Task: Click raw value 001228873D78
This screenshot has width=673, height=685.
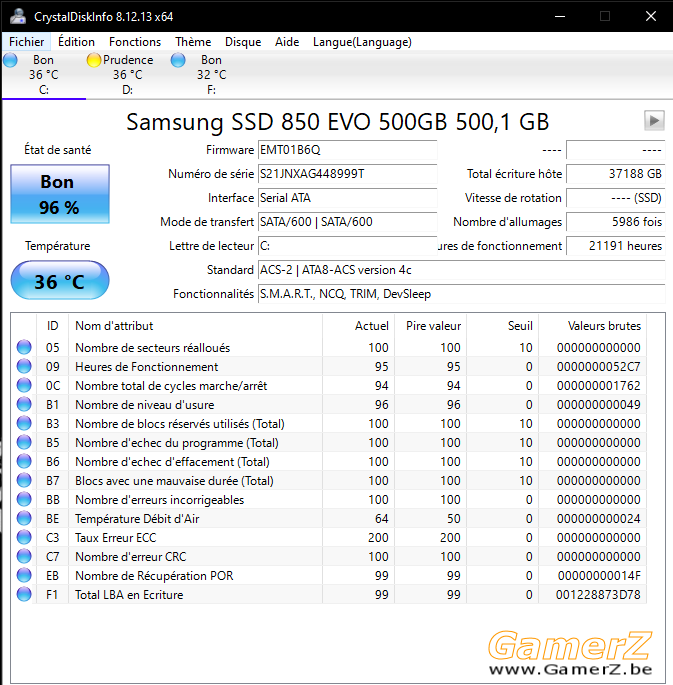Action: pyautogui.click(x=598, y=595)
